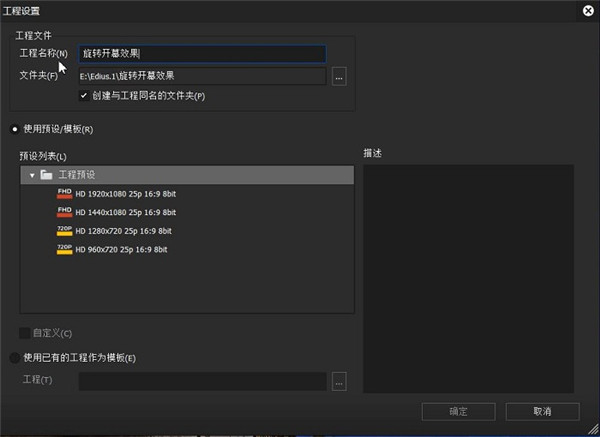The height and width of the screenshot is (437, 600).
Task: Collapse the 工程预设 folder arrow
Action: point(32,175)
